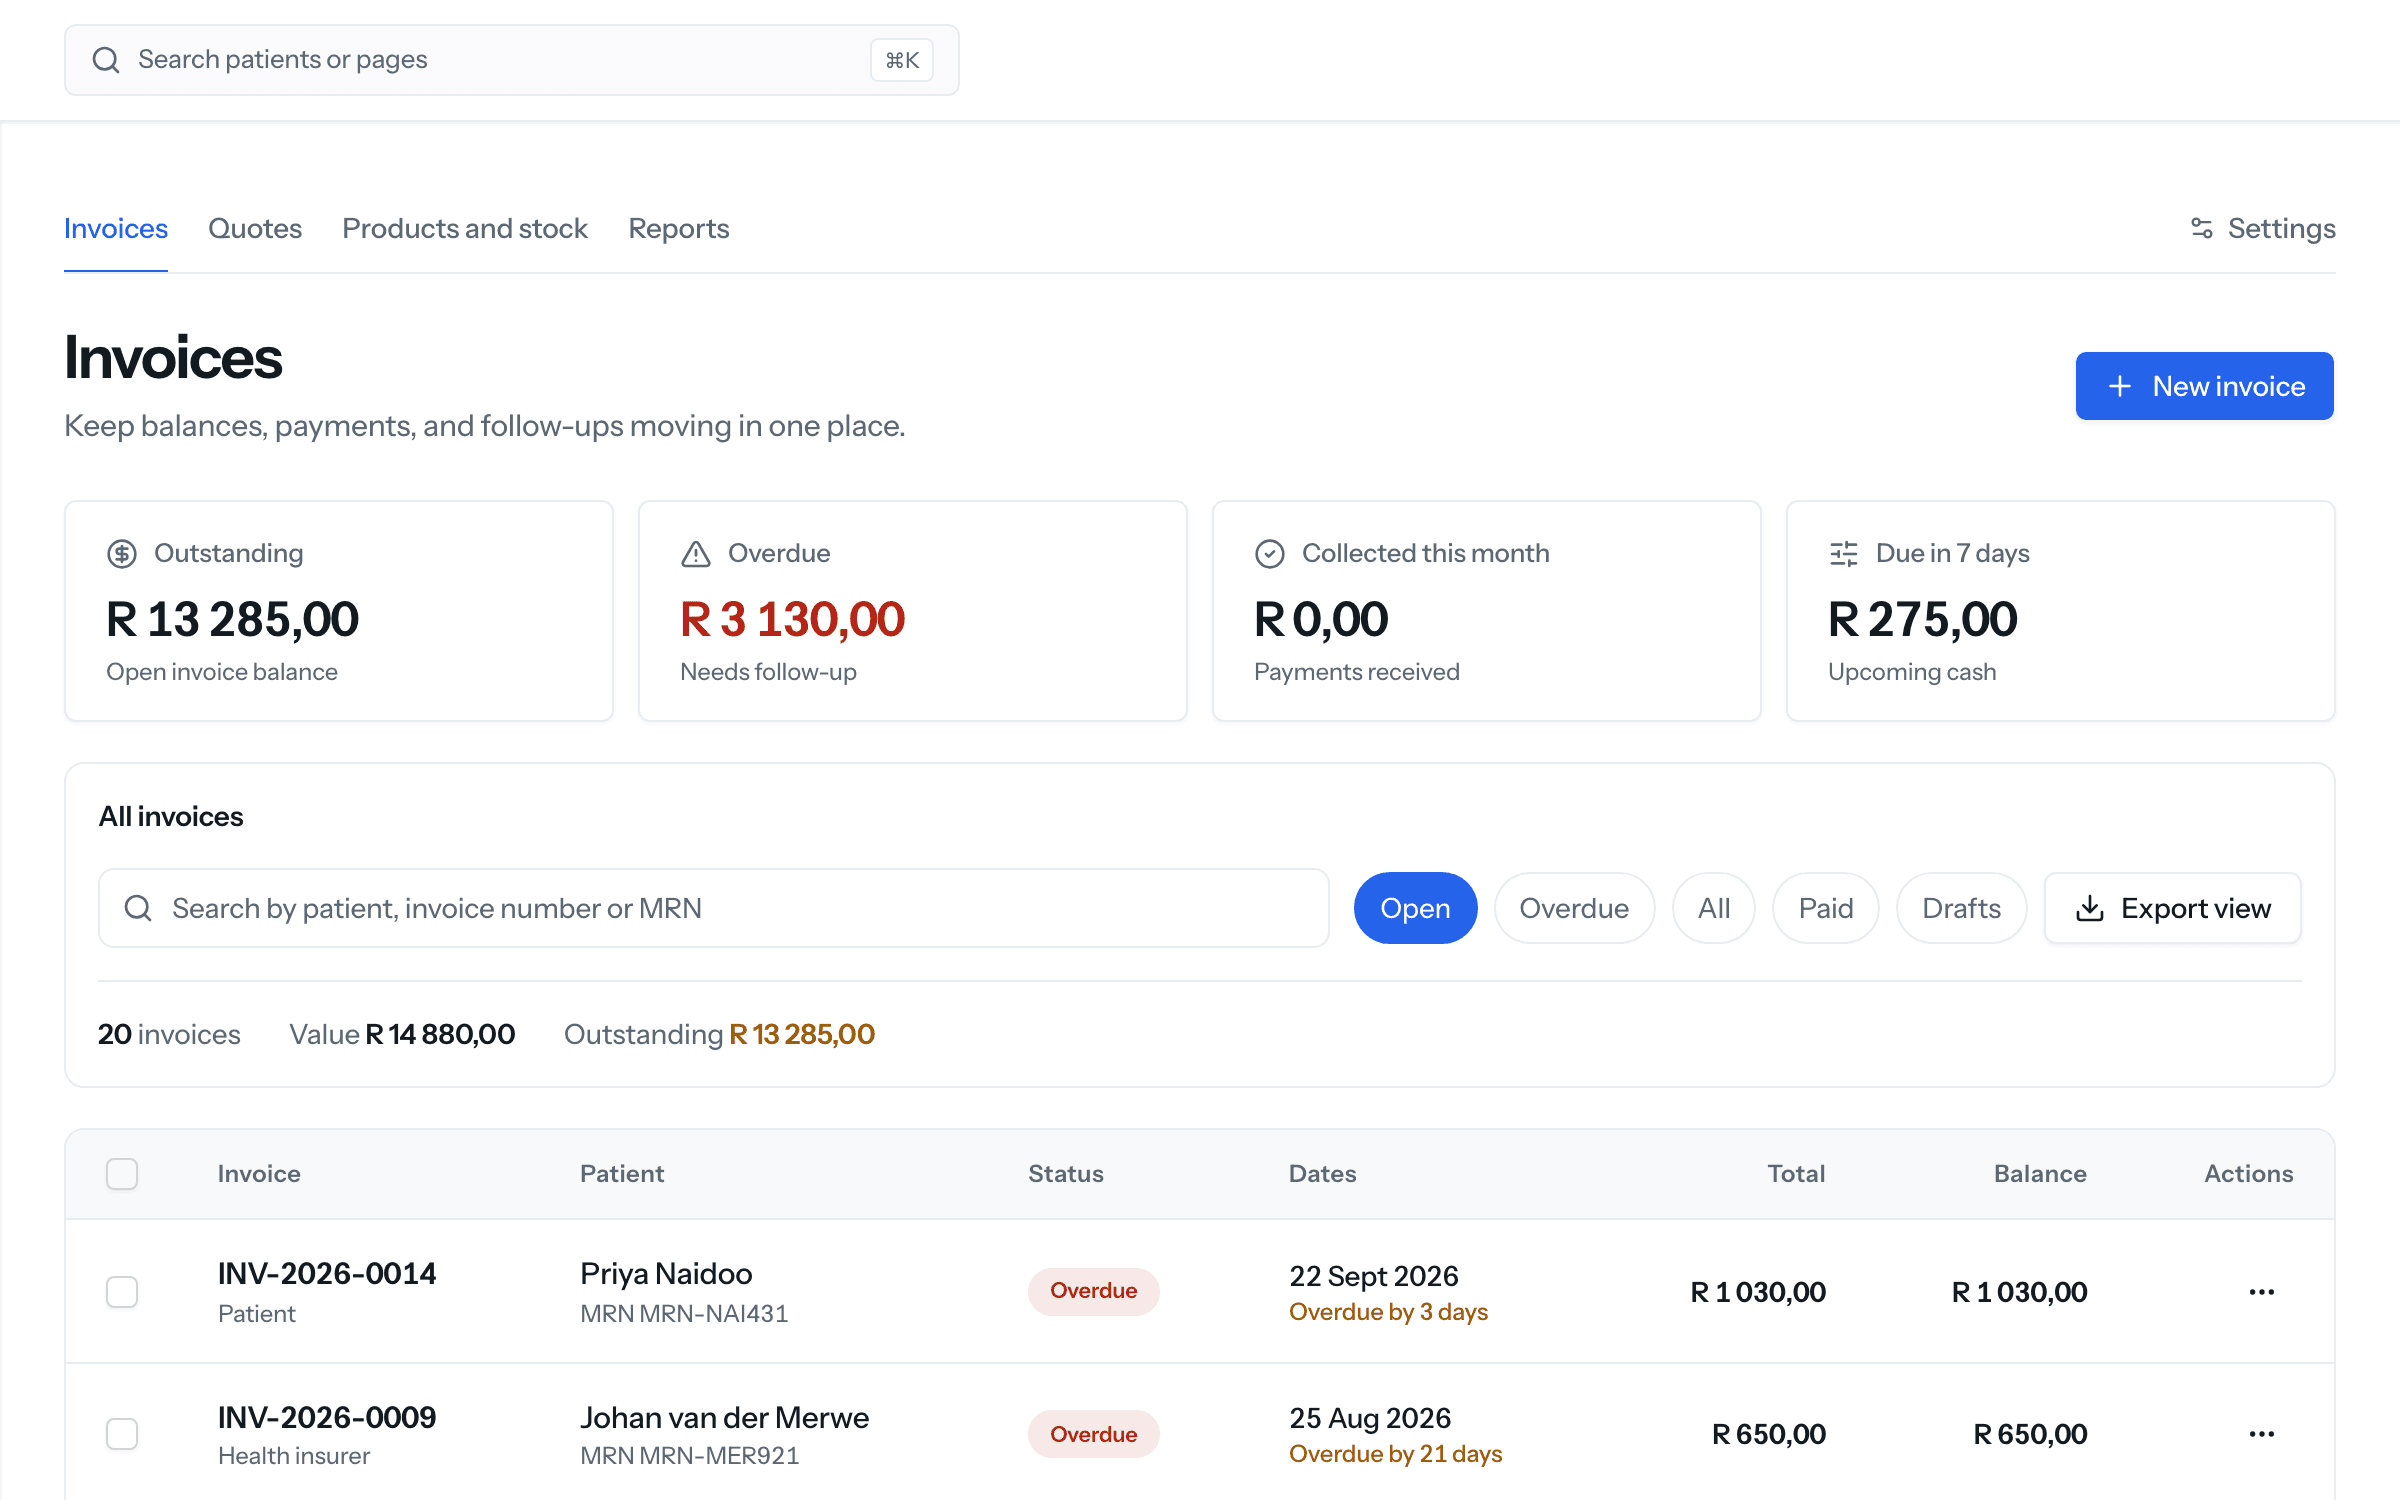Switch to the Invoices tab
Image resolution: width=2400 pixels, height=1500 pixels.
pos(116,228)
